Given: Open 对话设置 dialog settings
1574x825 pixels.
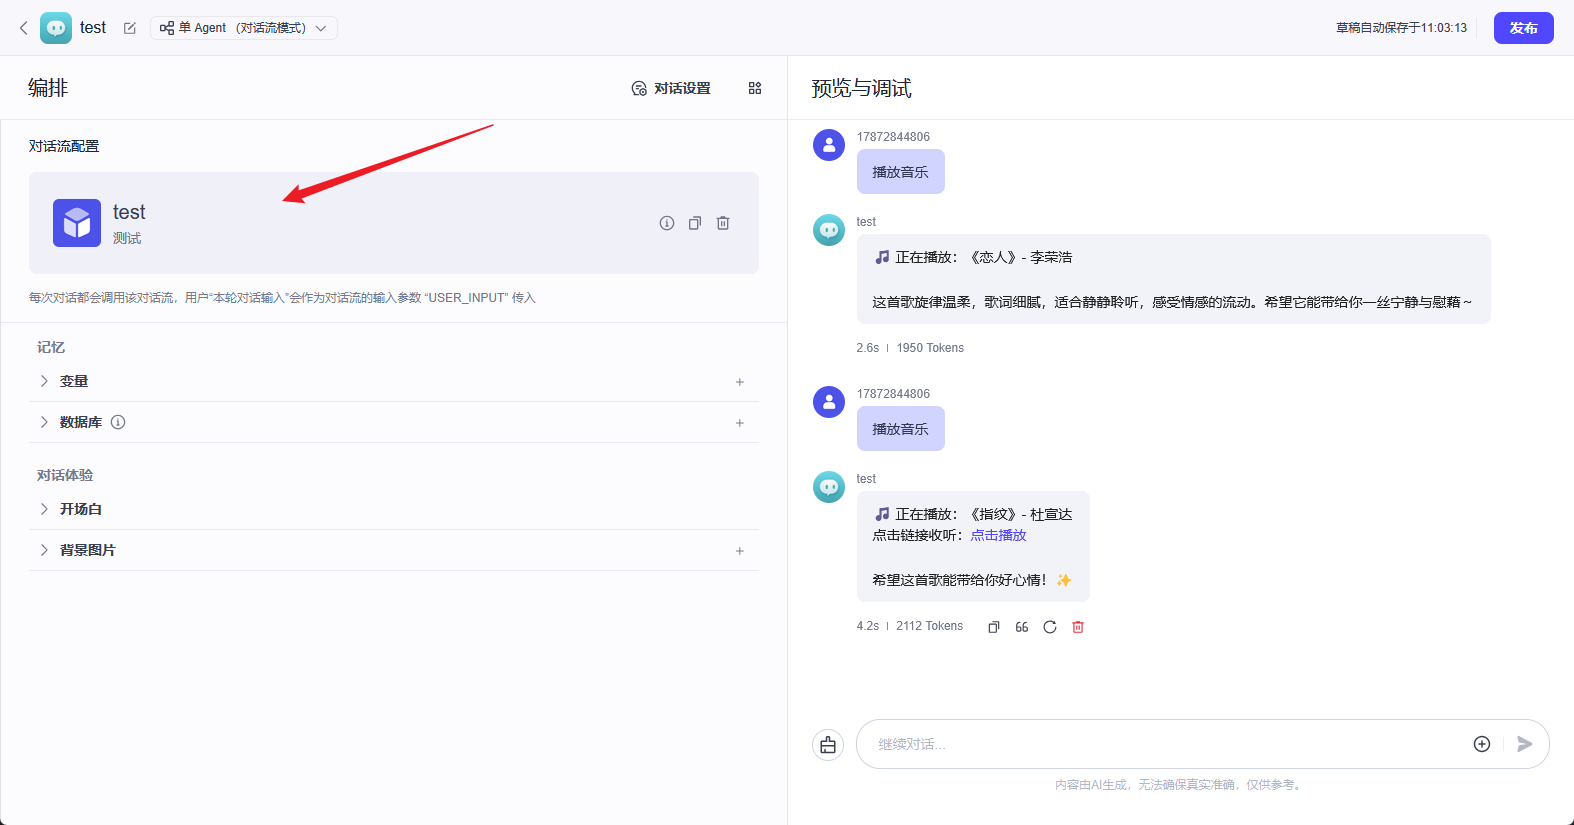Looking at the screenshot, I should (671, 88).
